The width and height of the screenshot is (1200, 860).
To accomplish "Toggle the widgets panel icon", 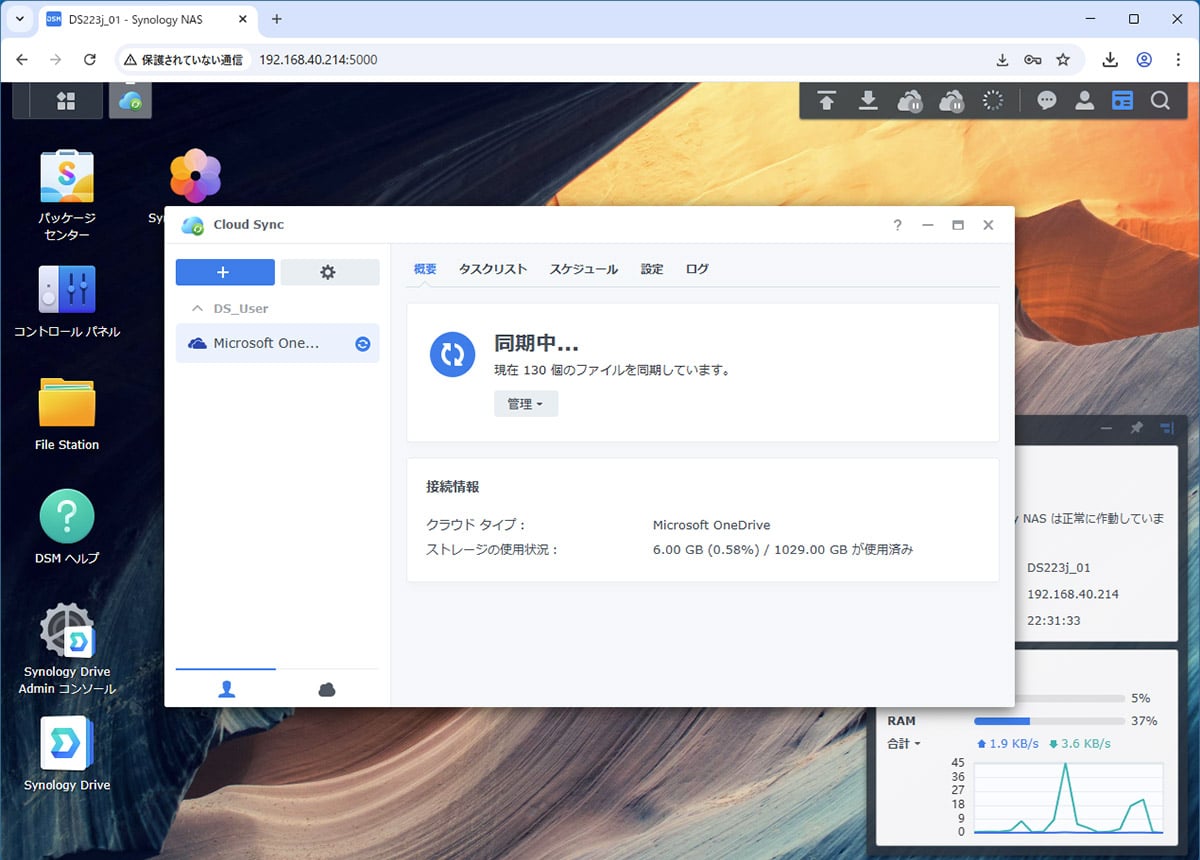I will pyautogui.click(x=1122, y=101).
